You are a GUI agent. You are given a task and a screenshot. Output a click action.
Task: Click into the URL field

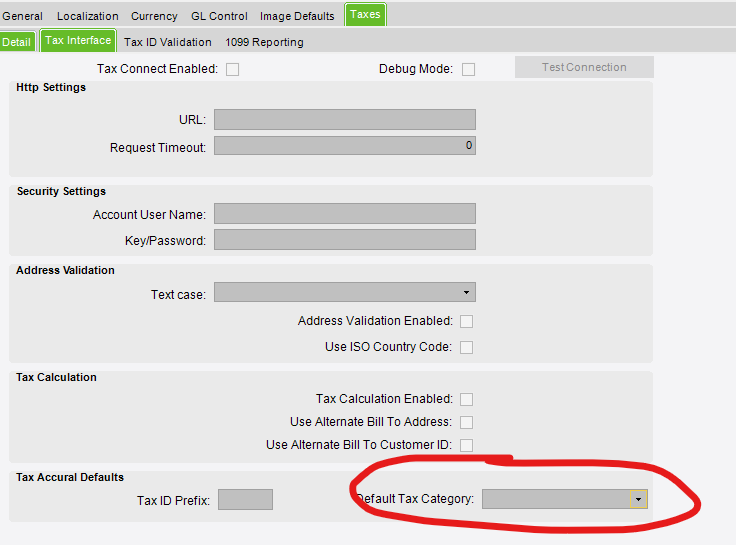[345, 120]
